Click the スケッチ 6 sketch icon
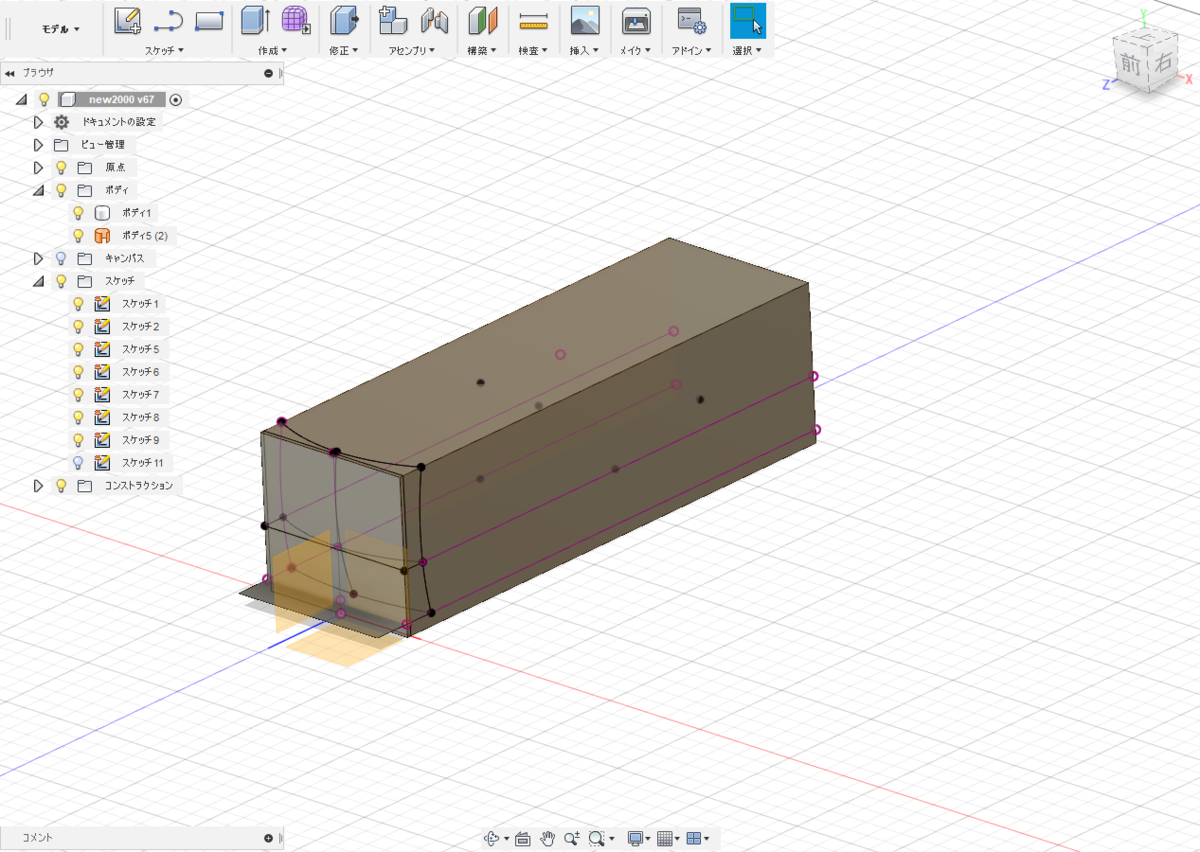This screenshot has width=1200, height=852. (101, 372)
